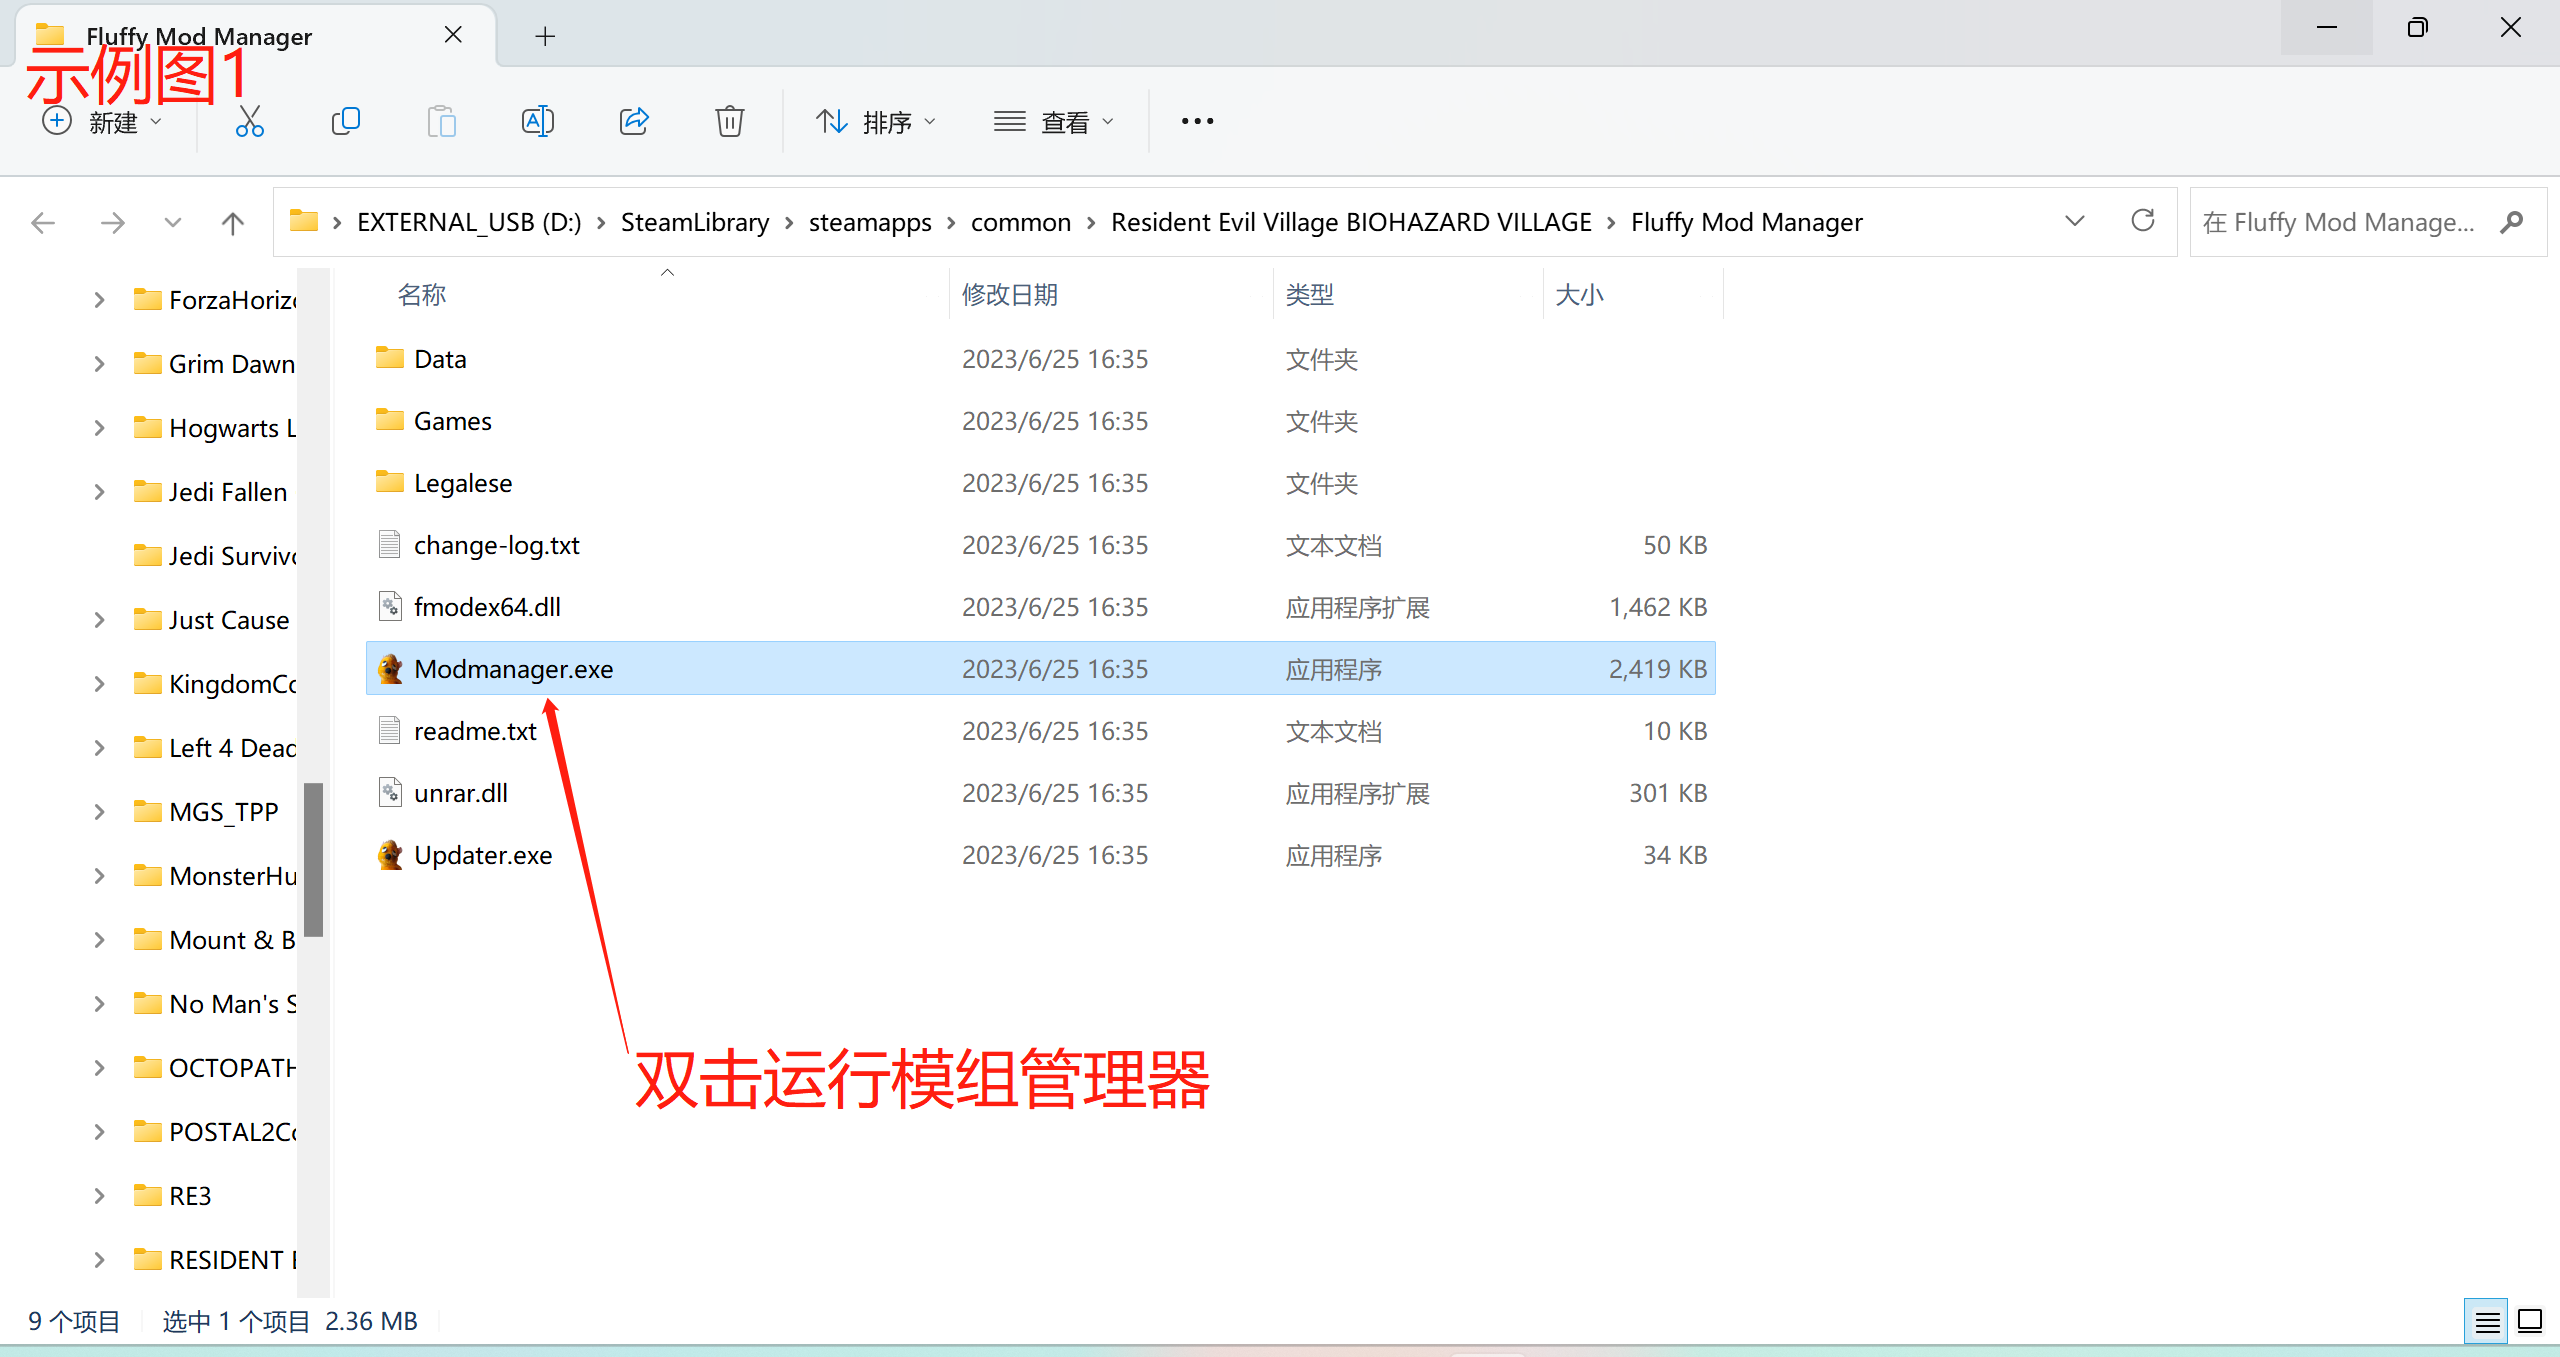Open the three-dot more options menu

1197,122
